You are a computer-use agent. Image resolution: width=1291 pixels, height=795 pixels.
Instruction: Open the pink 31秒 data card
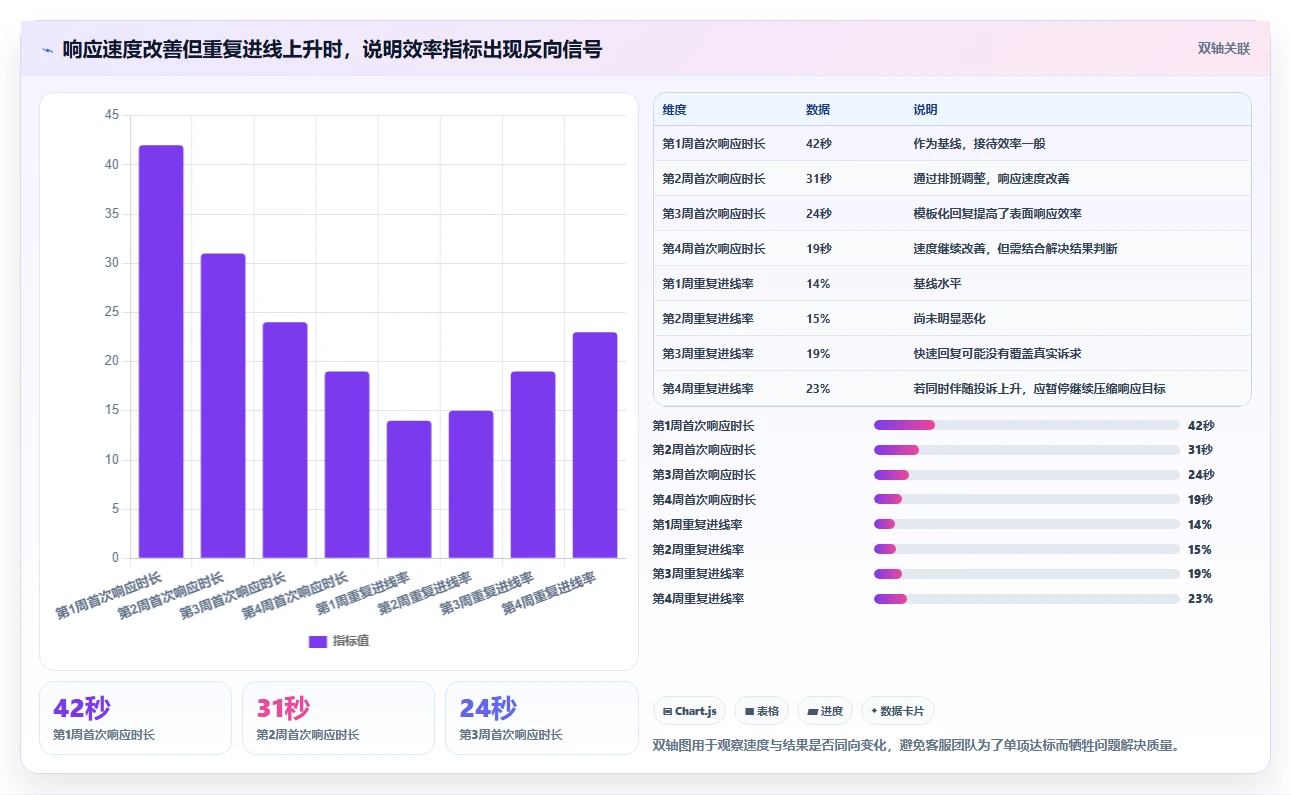[x=338, y=718]
